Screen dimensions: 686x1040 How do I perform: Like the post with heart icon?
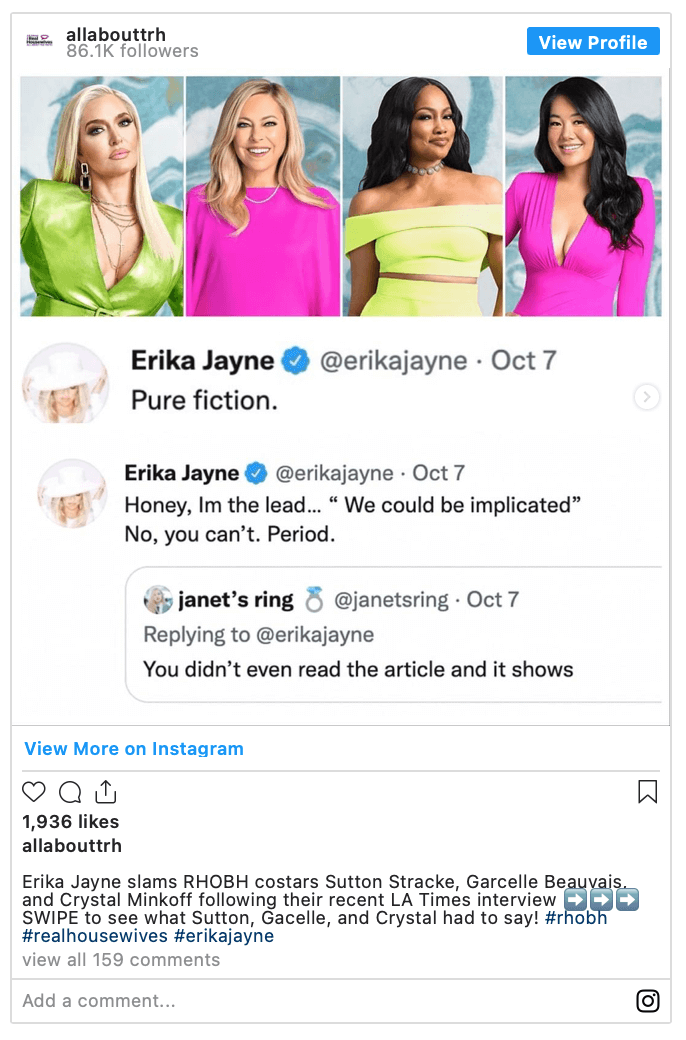click(x=34, y=791)
